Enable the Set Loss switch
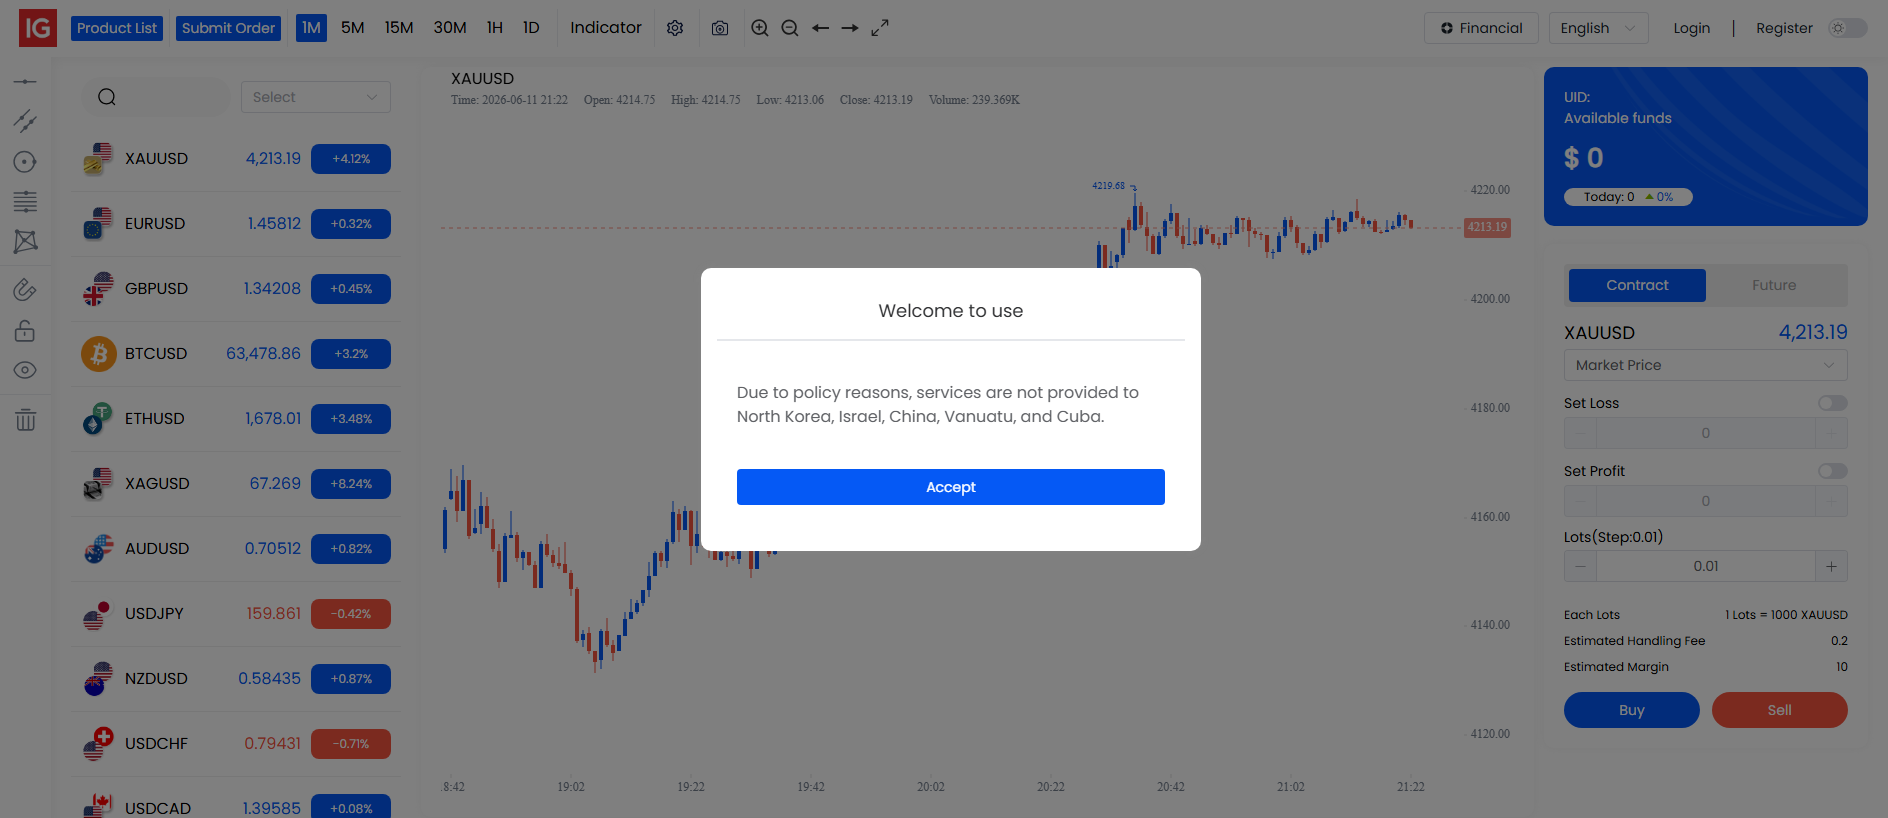Viewport: 1888px width, 818px height. point(1833,403)
